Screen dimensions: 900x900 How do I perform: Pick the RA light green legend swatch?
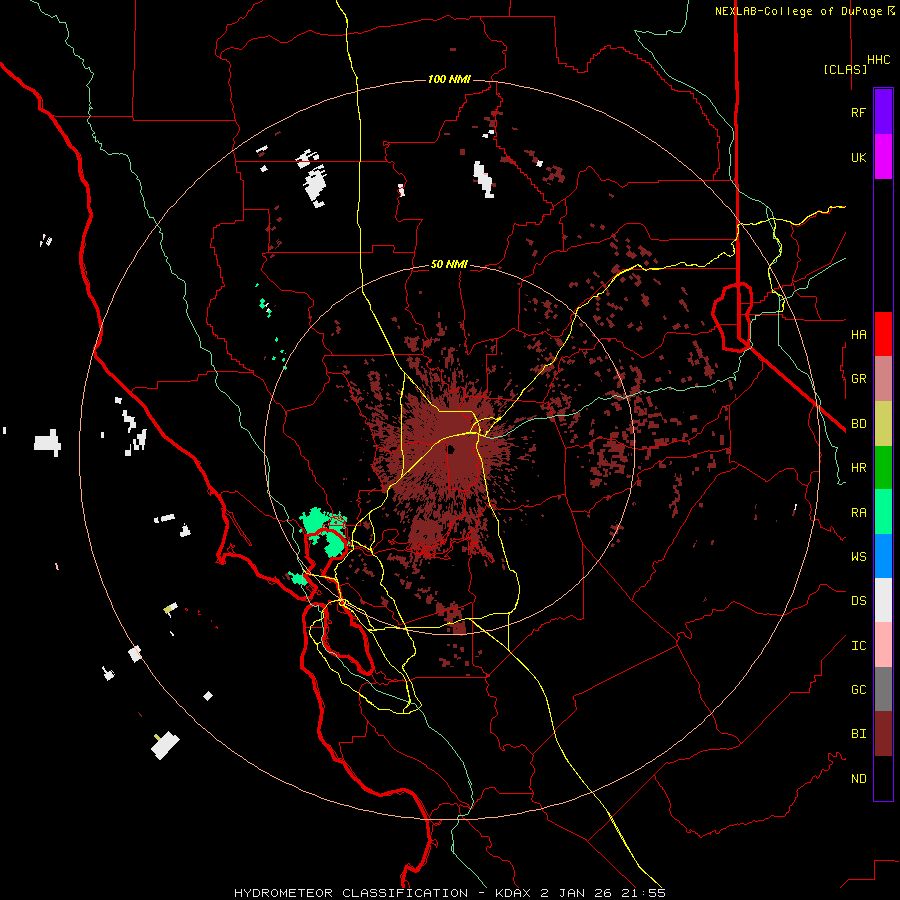point(883,512)
